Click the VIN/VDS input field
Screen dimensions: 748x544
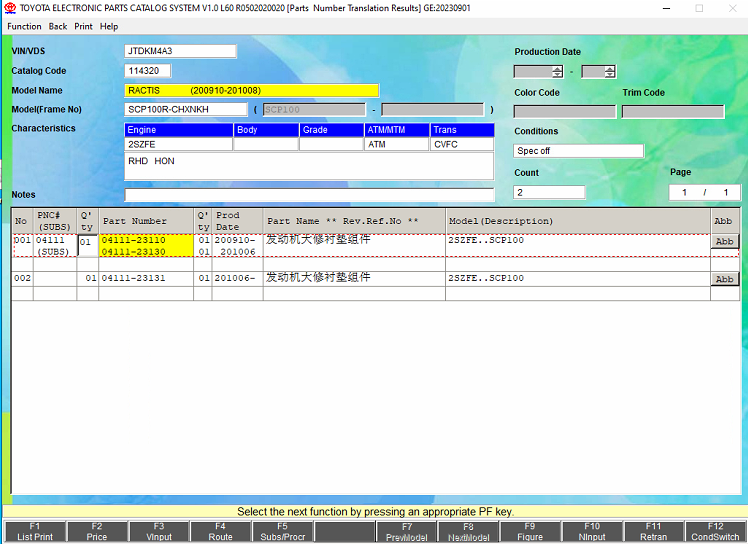pyautogui.click(x=180, y=51)
